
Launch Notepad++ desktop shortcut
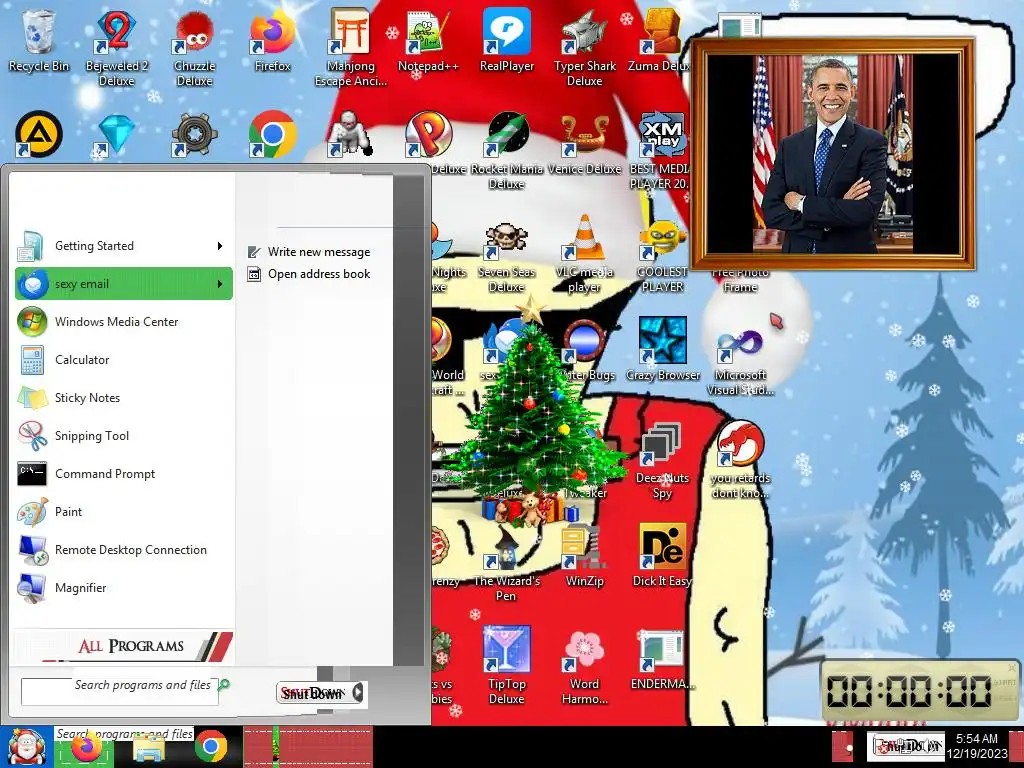pos(428,42)
